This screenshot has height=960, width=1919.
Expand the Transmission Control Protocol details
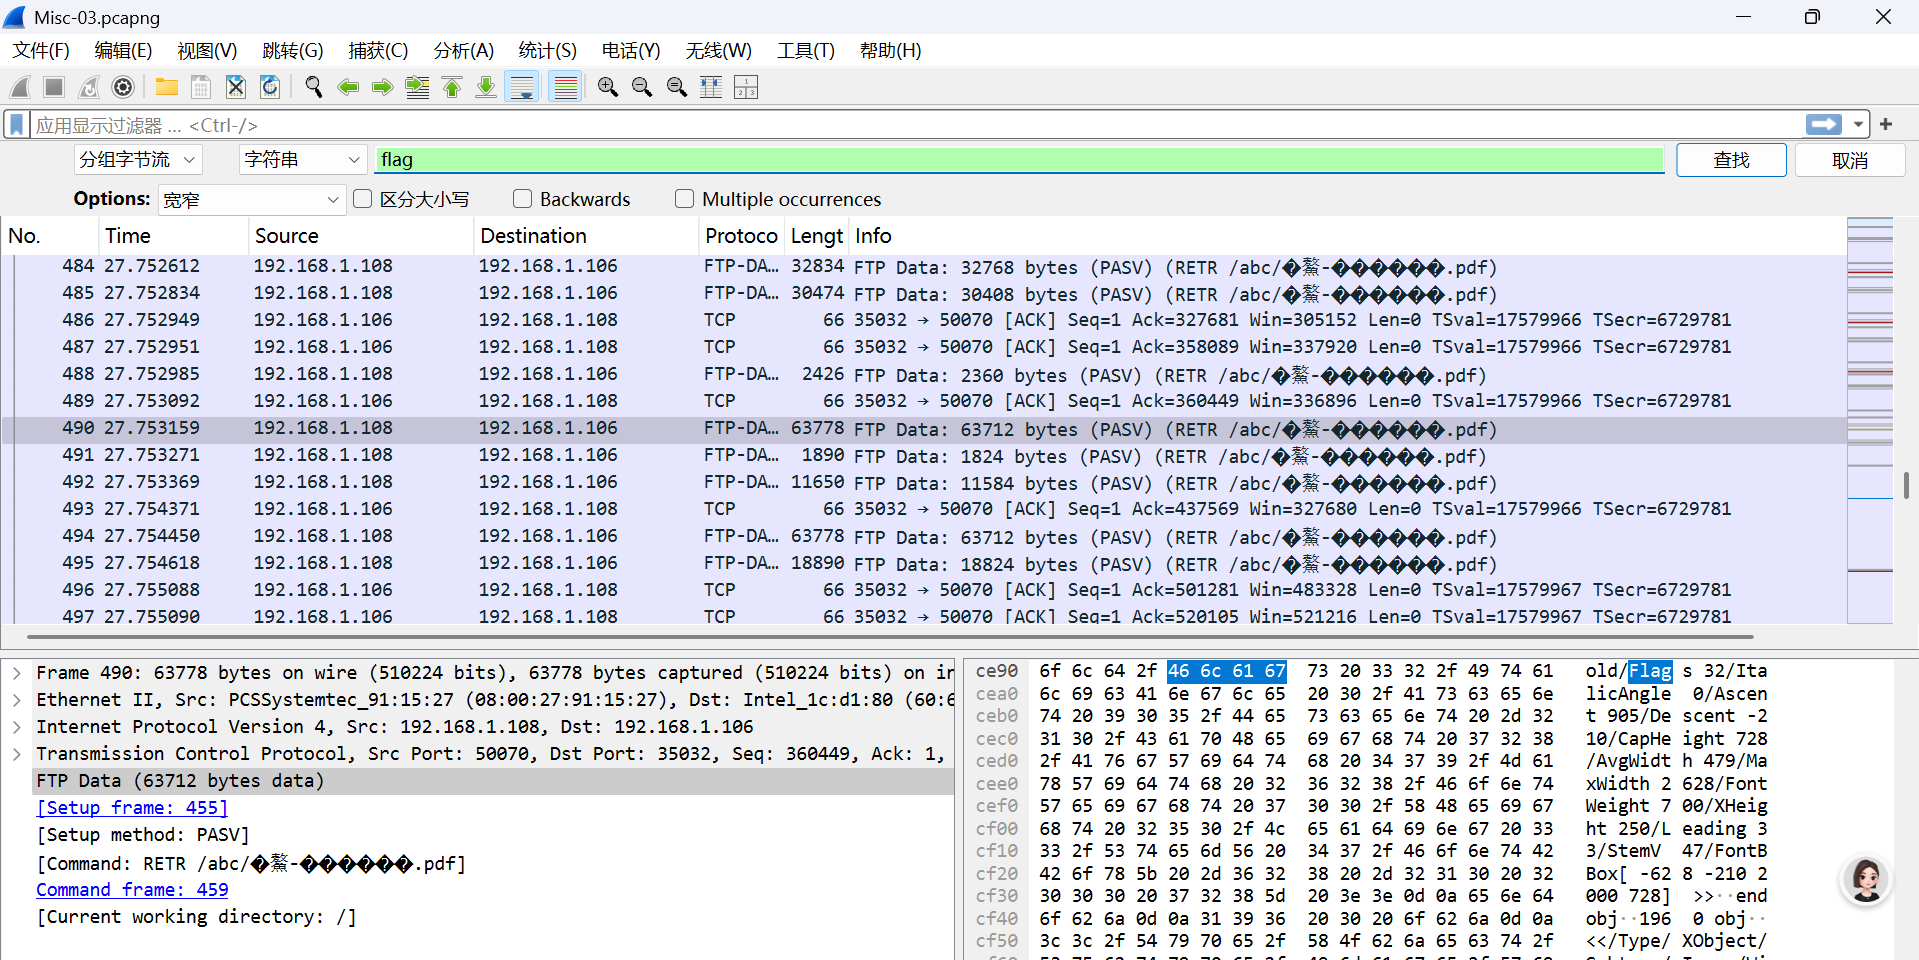coord(17,753)
